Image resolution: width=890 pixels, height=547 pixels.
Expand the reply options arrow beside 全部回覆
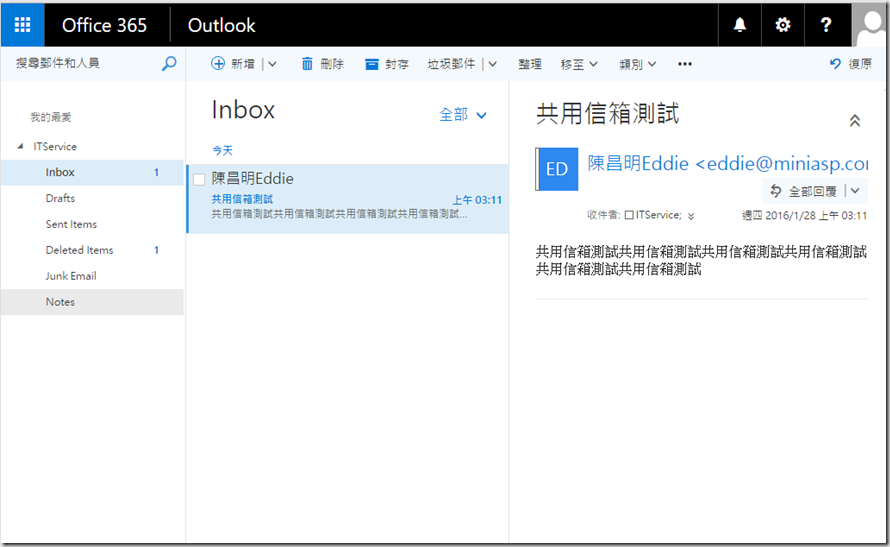pyautogui.click(x=855, y=191)
